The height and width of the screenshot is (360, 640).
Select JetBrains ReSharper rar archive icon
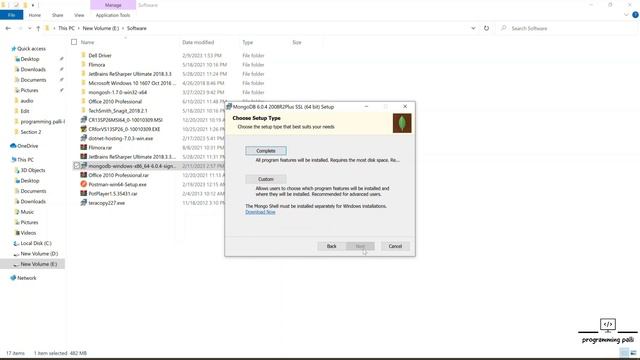click(x=84, y=156)
